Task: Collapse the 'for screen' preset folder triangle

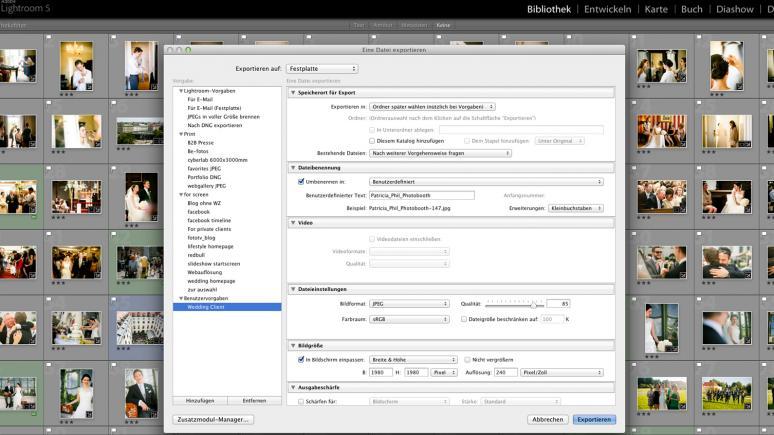Action: coord(181,195)
